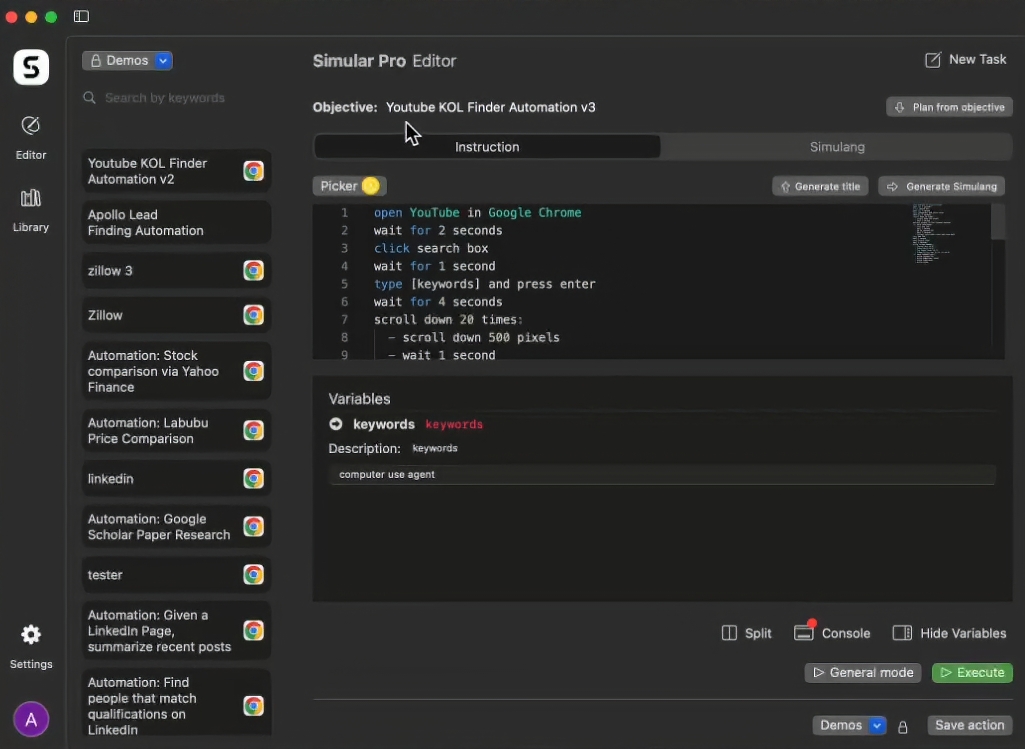
Task: Switch to the Instruction tab
Action: tap(487, 147)
